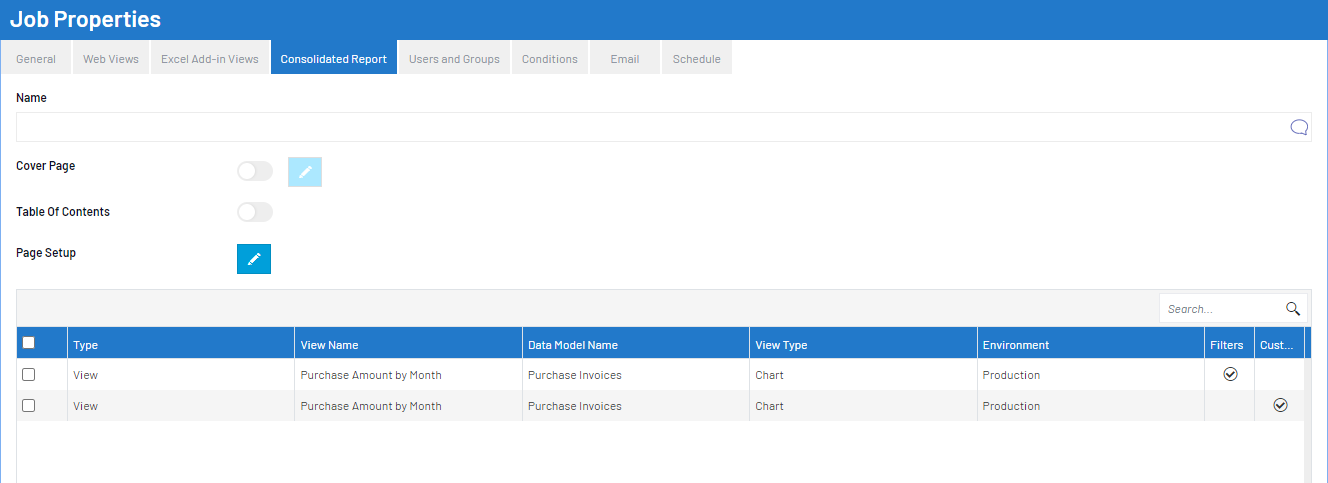This screenshot has width=1328, height=483.
Task: Click the comment bubble icon in Name field
Action: [x=1299, y=127]
